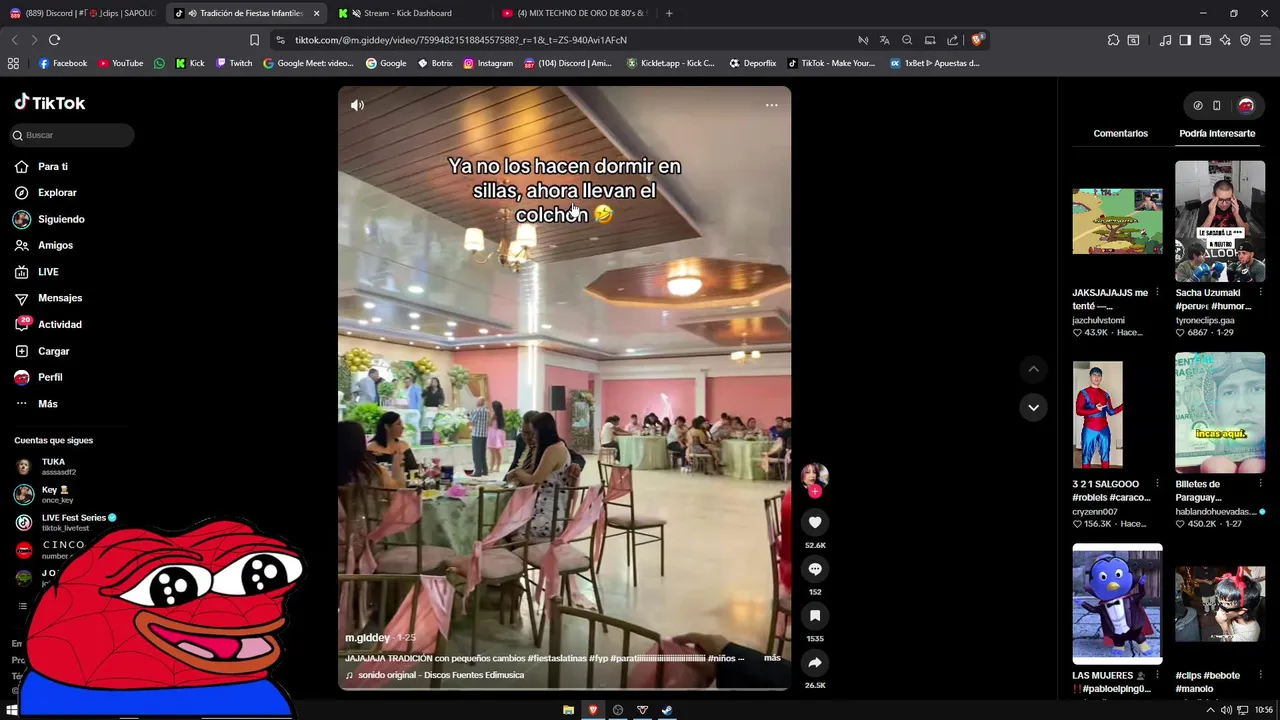Open the Cargar upload page
This screenshot has height=720, width=1280.
point(53,351)
